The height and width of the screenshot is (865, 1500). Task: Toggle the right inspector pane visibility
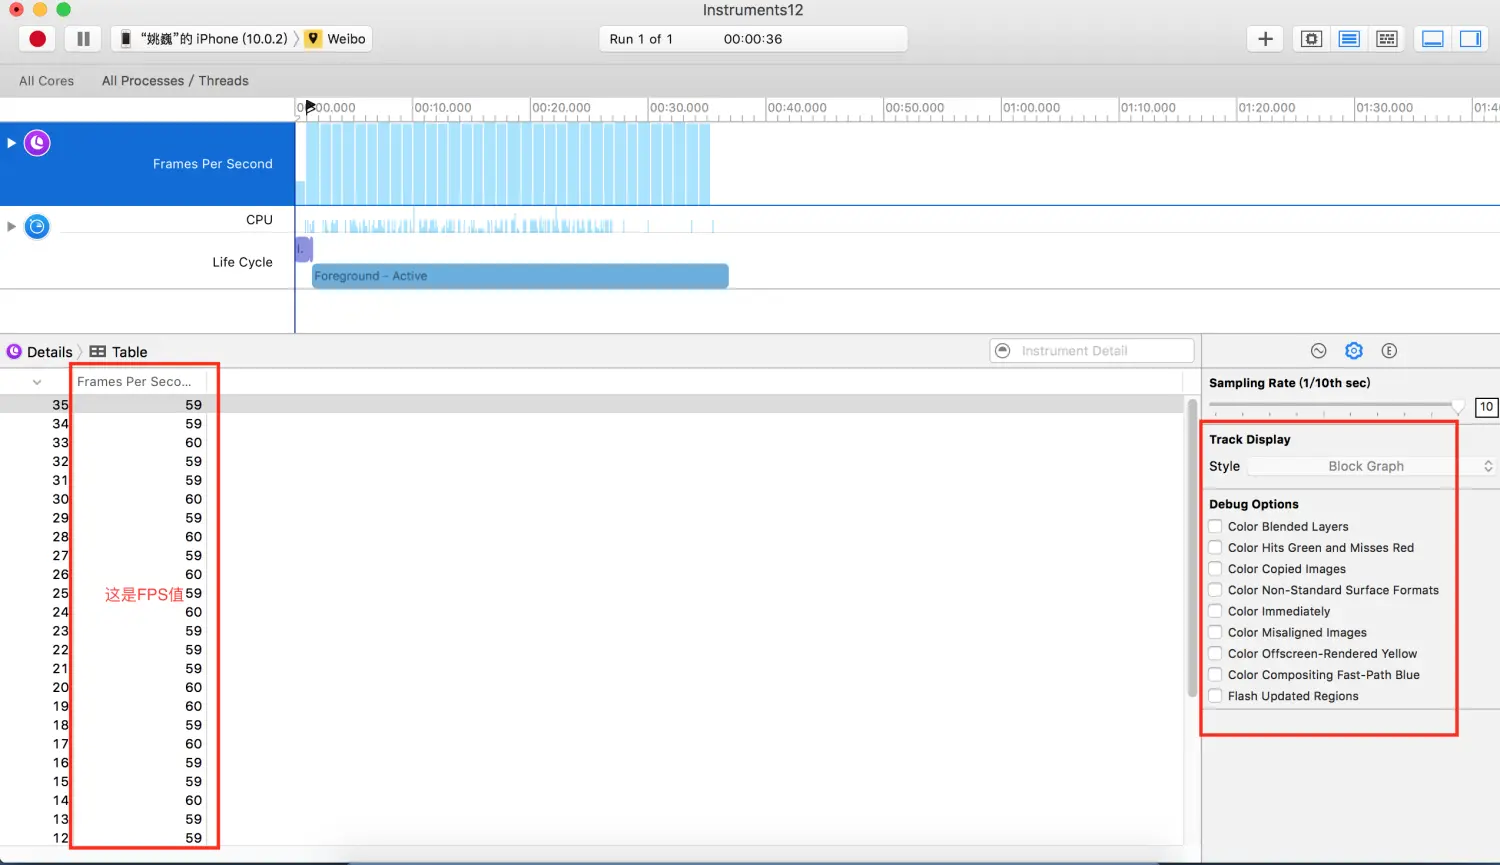pyautogui.click(x=1470, y=39)
